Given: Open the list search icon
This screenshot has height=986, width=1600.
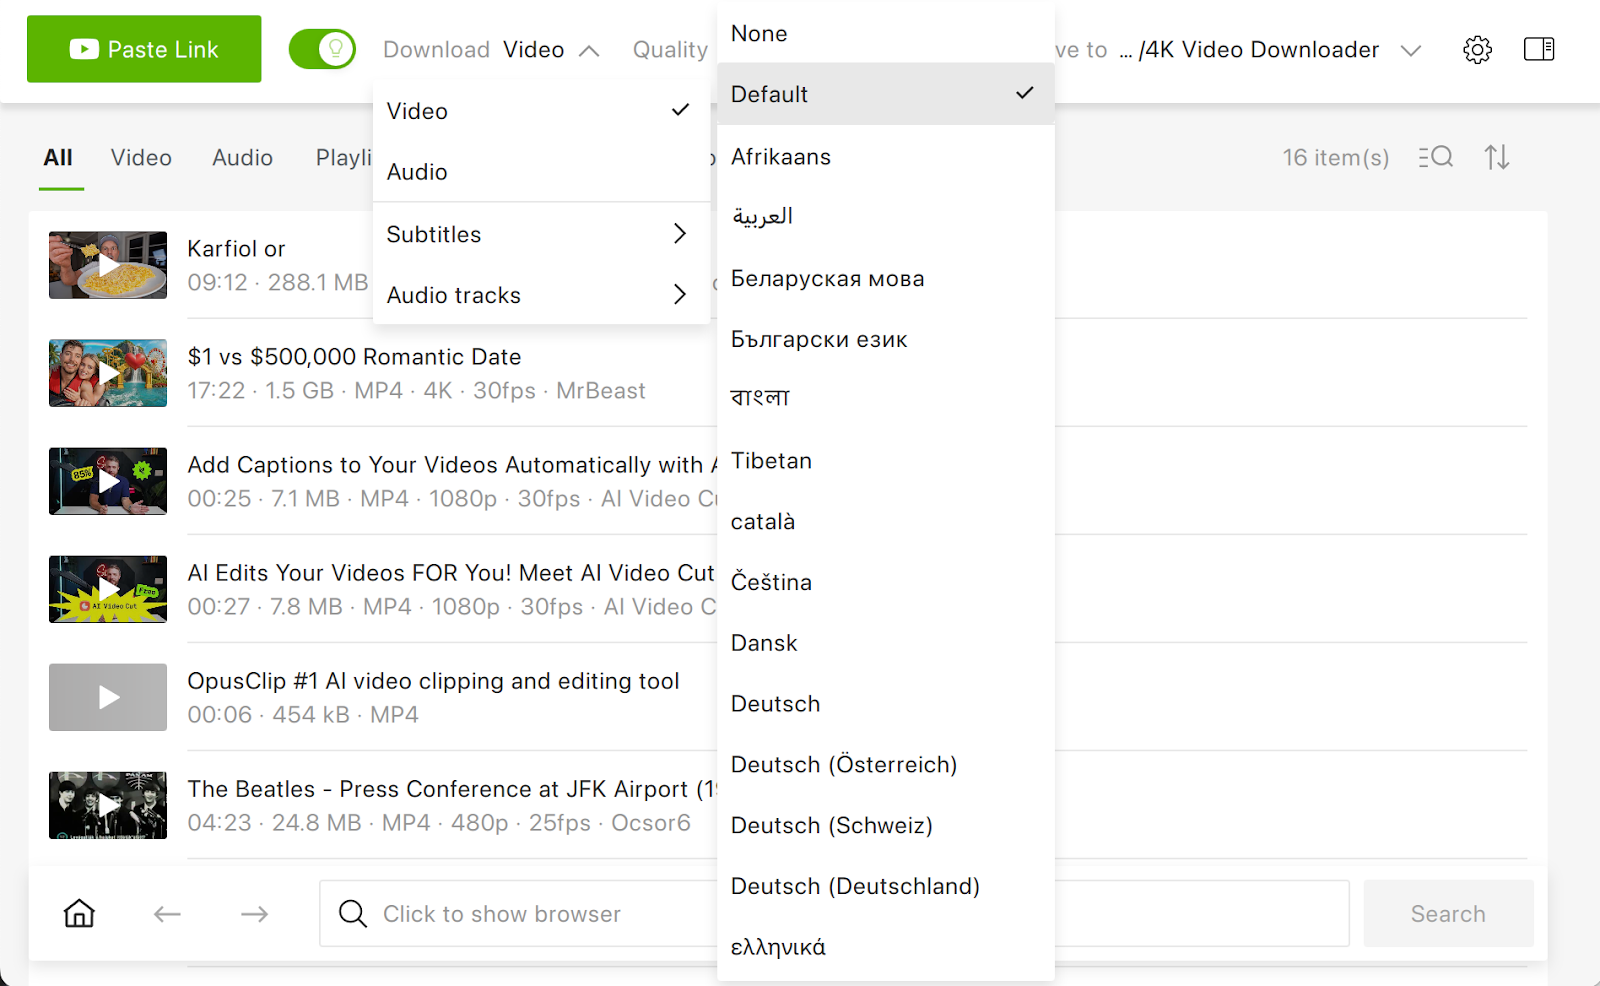Looking at the screenshot, I should tap(1435, 157).
